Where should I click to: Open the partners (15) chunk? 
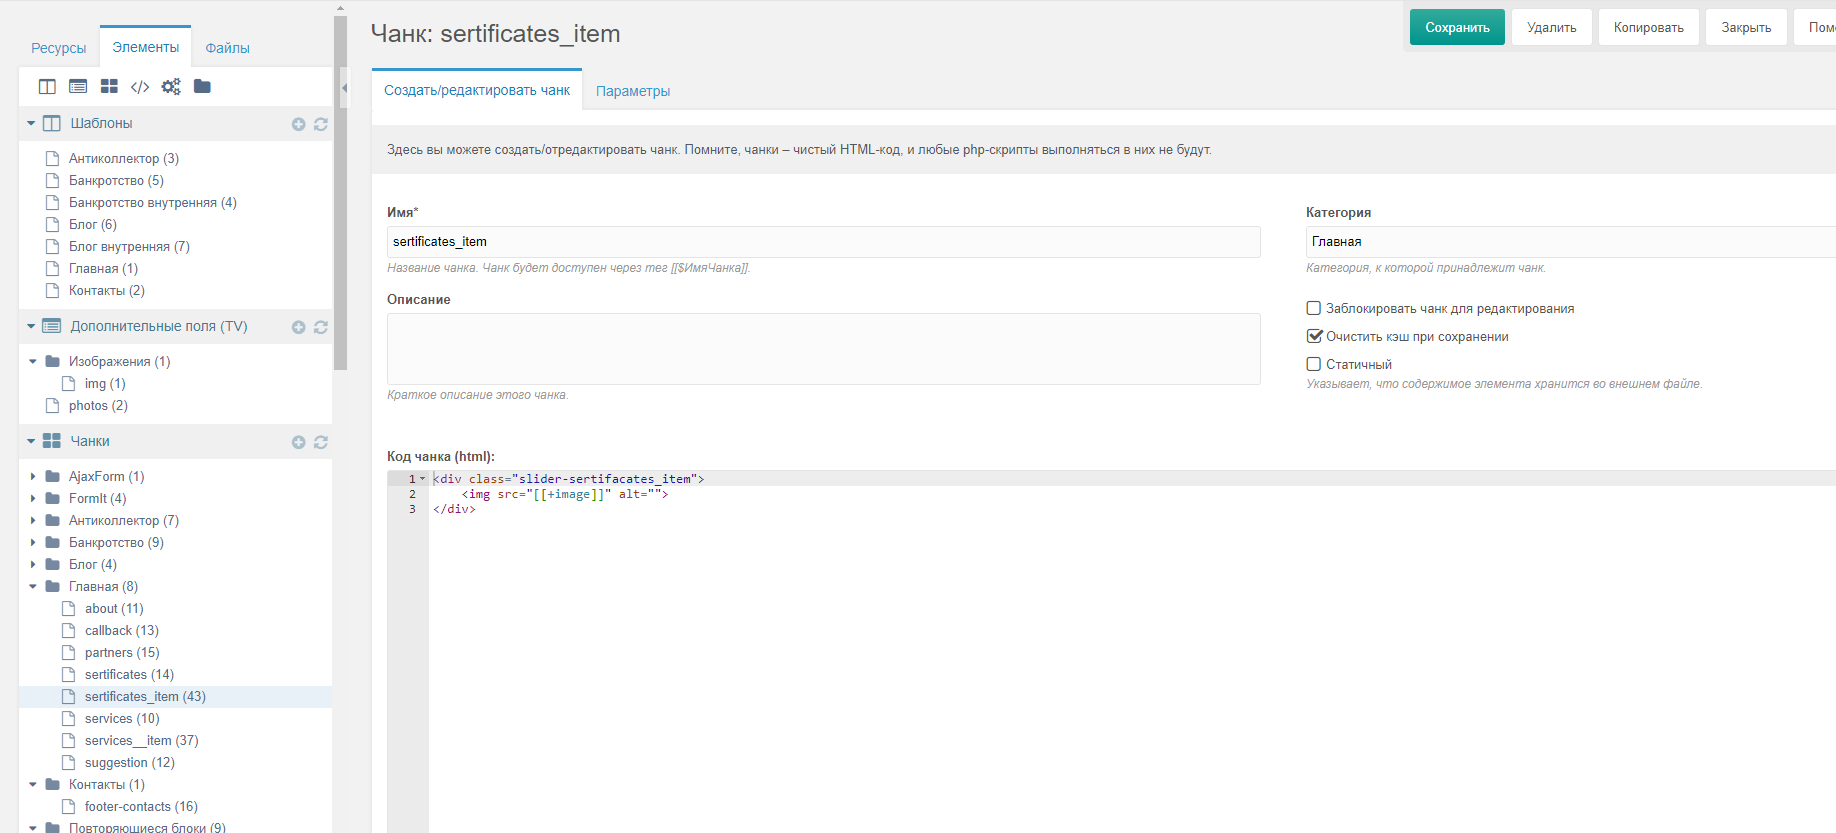coord(122,652)
